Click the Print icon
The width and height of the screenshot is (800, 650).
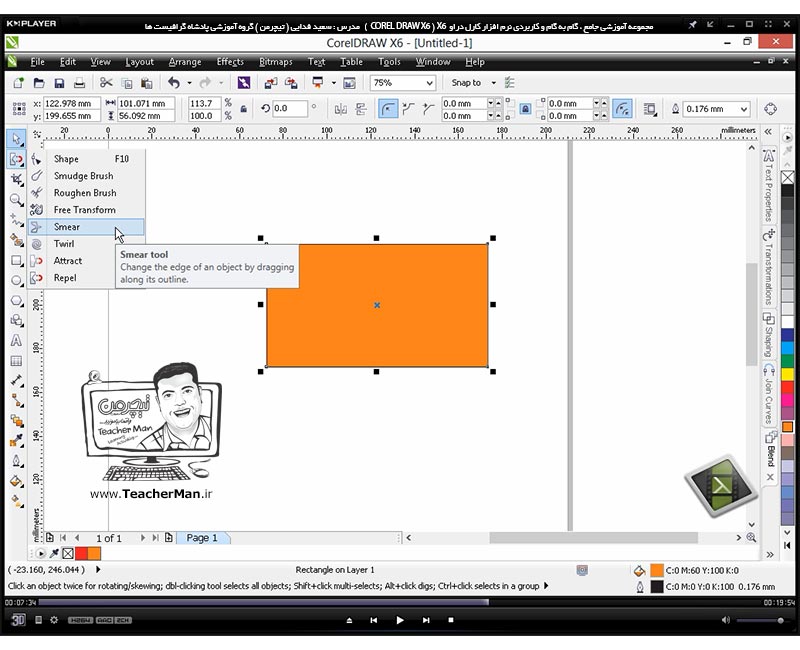tap(79, 83)
